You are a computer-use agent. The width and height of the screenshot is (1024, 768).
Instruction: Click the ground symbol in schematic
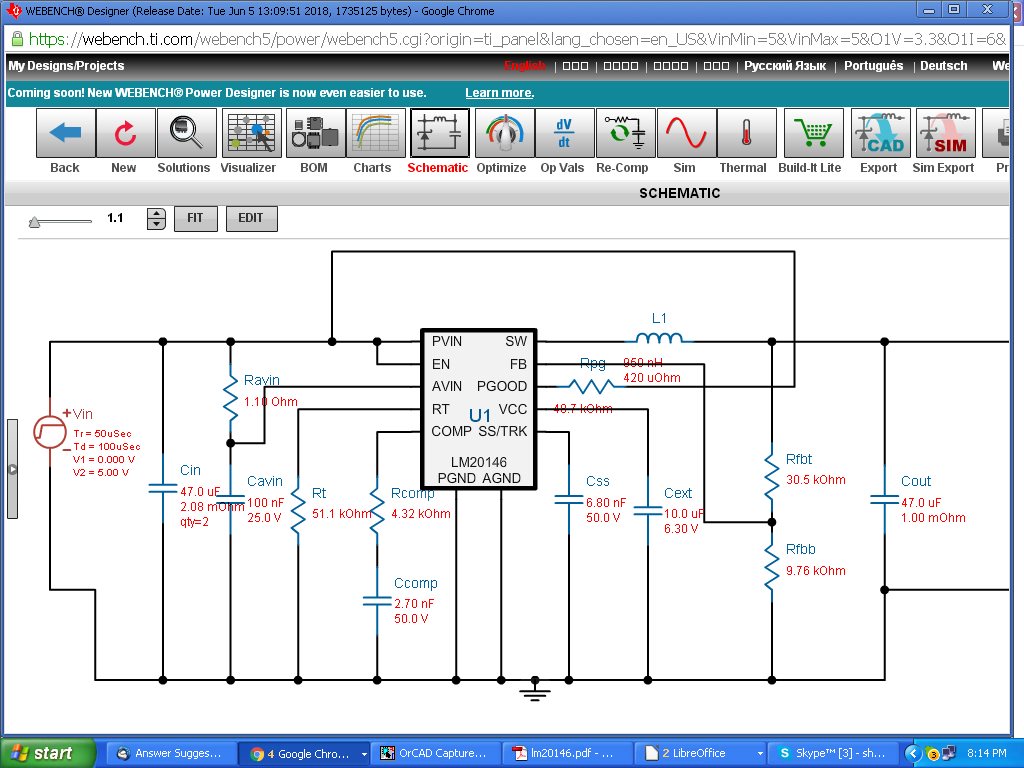[535, 690]
